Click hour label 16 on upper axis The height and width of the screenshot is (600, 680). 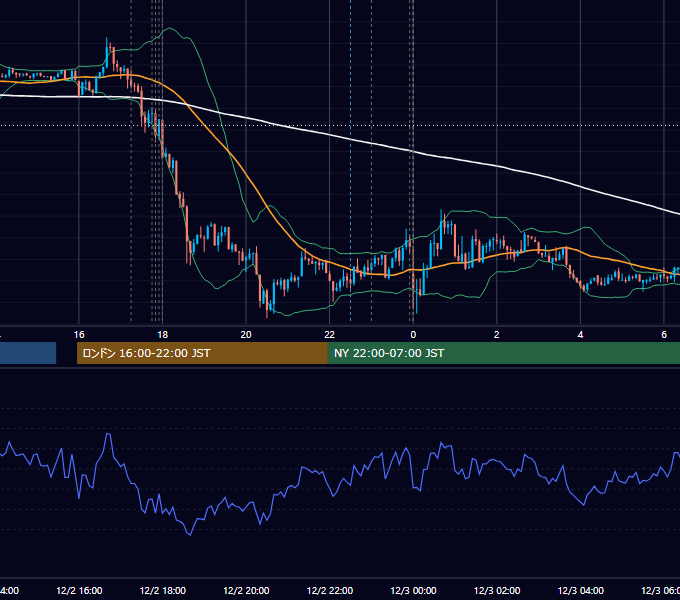point(79,335)
